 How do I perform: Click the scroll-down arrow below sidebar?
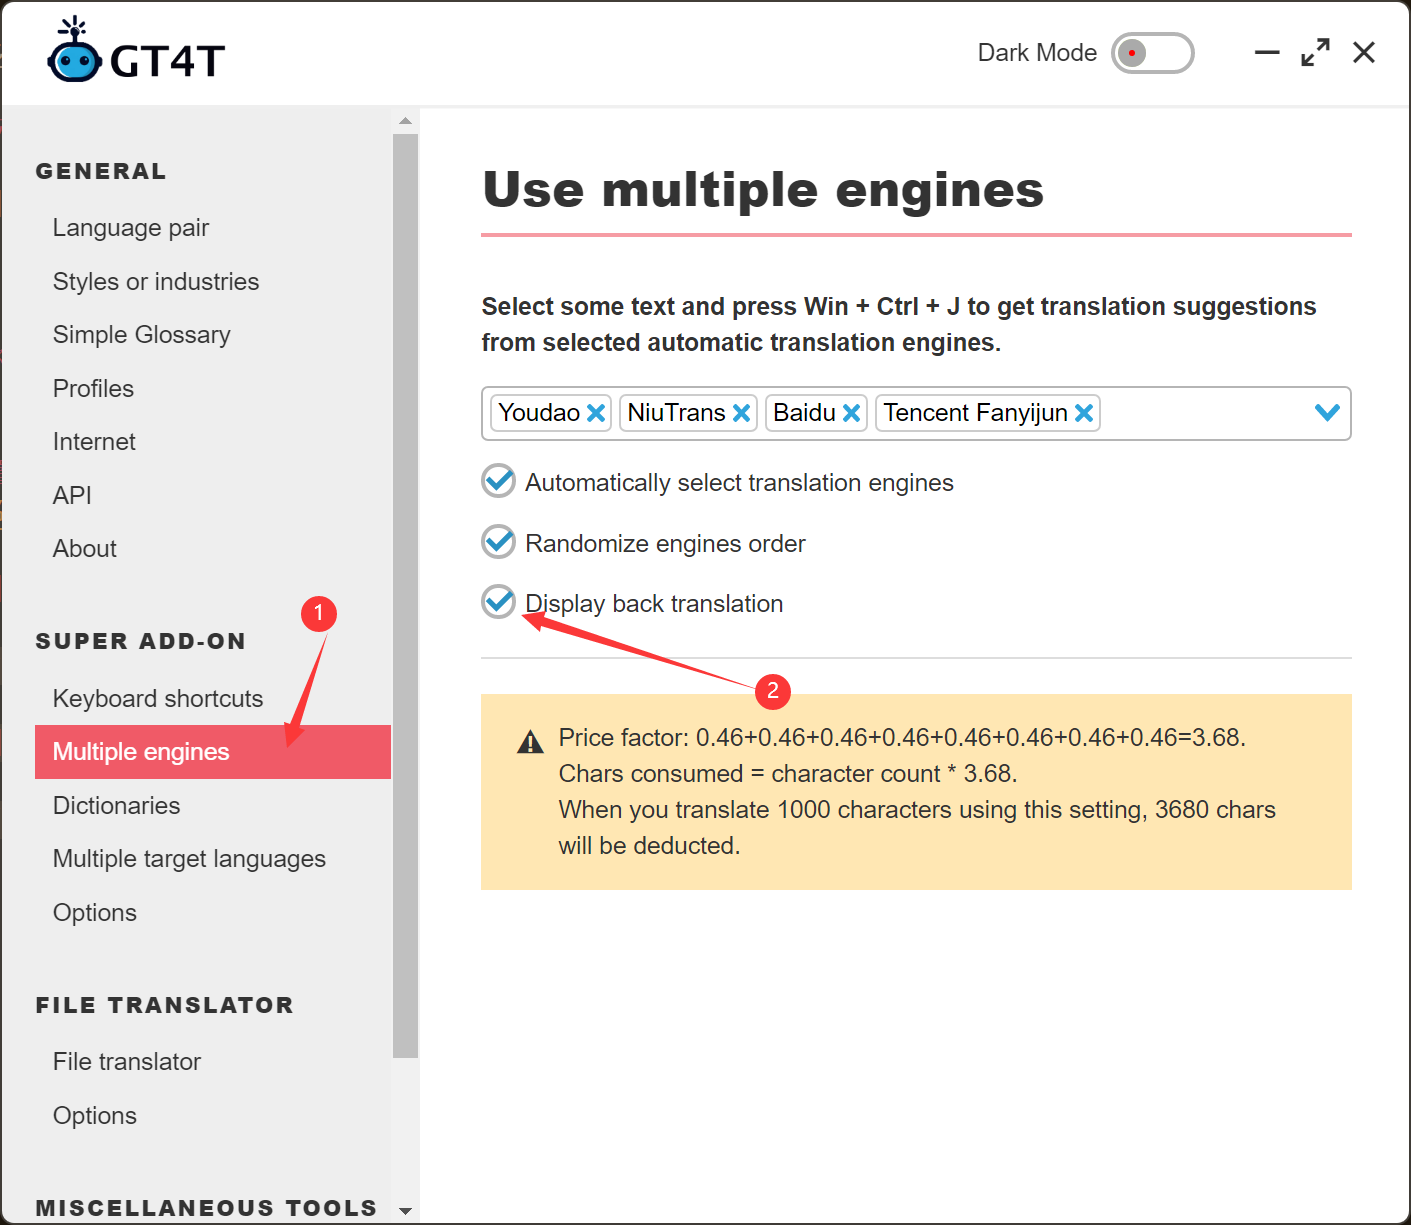405,1209
